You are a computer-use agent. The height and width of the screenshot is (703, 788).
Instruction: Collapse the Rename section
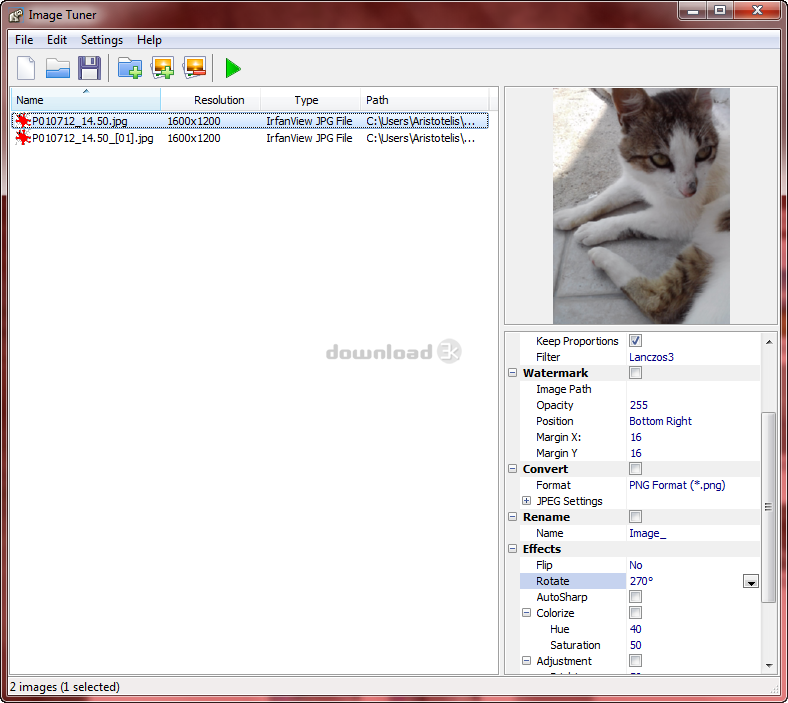click(x=512, y=517)
